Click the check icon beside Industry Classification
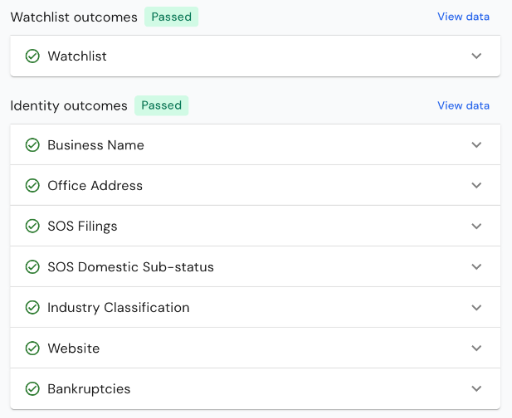 (32, 307)
